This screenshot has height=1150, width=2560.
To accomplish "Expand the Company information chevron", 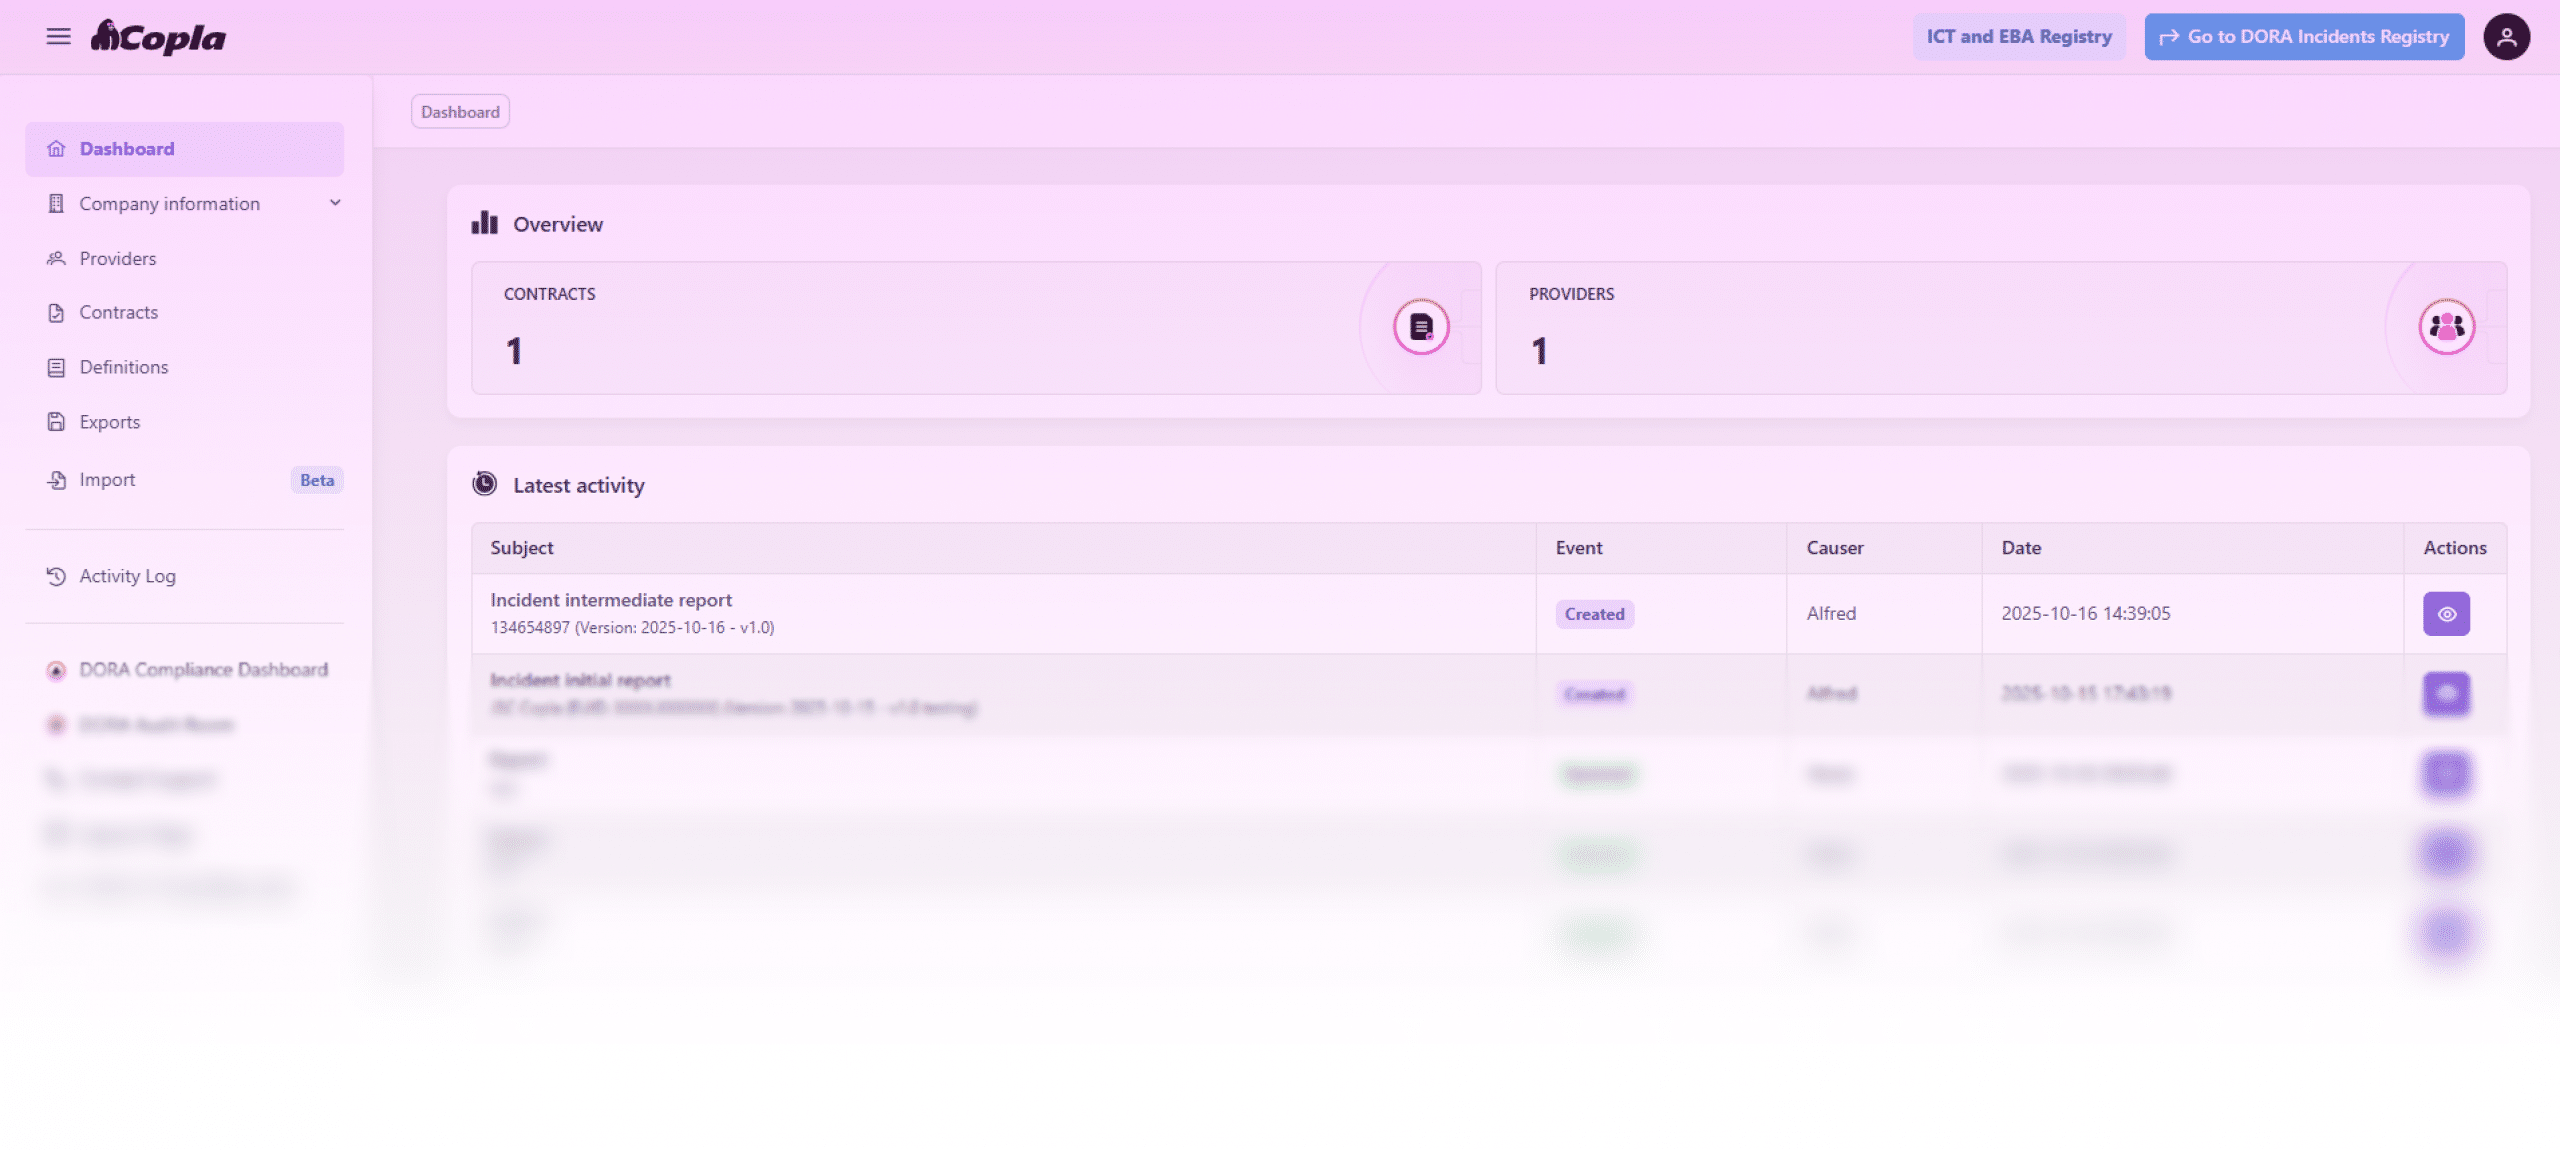I will click(x=335, y=203).
